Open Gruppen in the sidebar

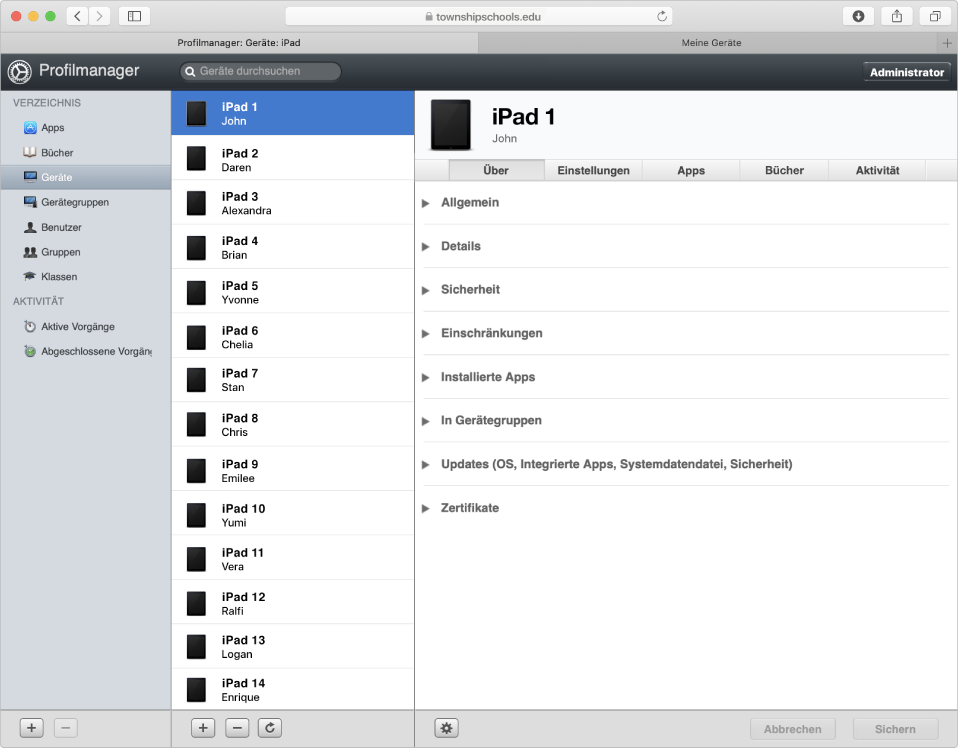point(86,252)
